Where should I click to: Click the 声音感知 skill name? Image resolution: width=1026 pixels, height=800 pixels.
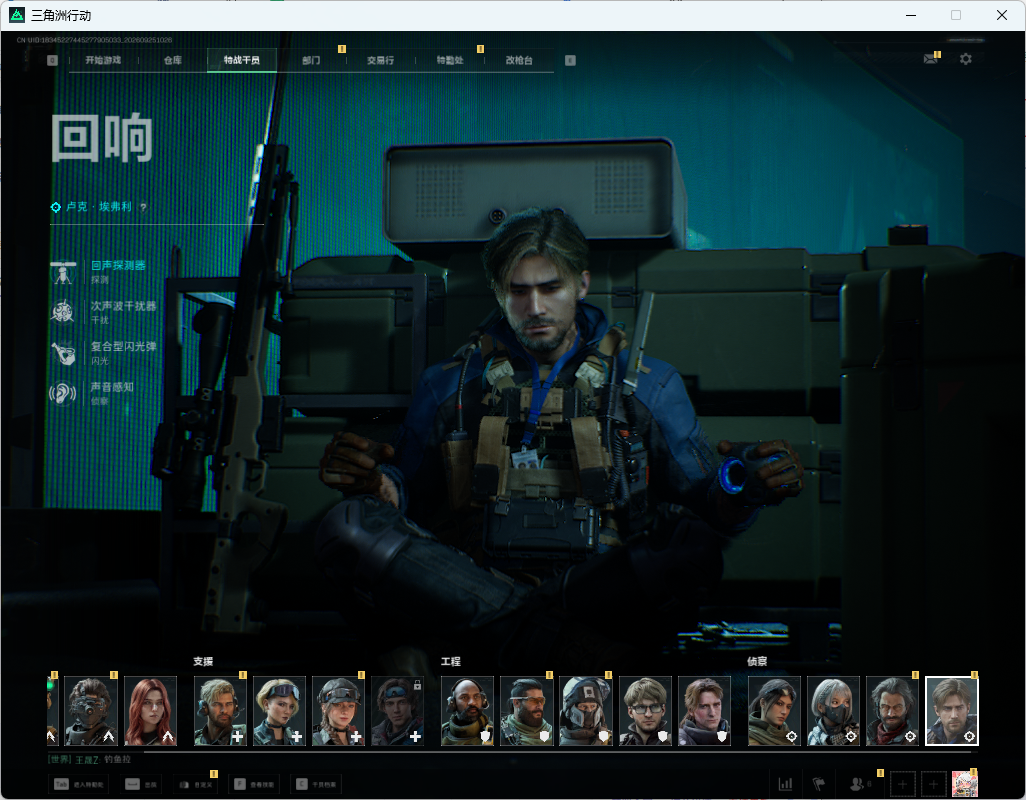[x=112, y=387]
